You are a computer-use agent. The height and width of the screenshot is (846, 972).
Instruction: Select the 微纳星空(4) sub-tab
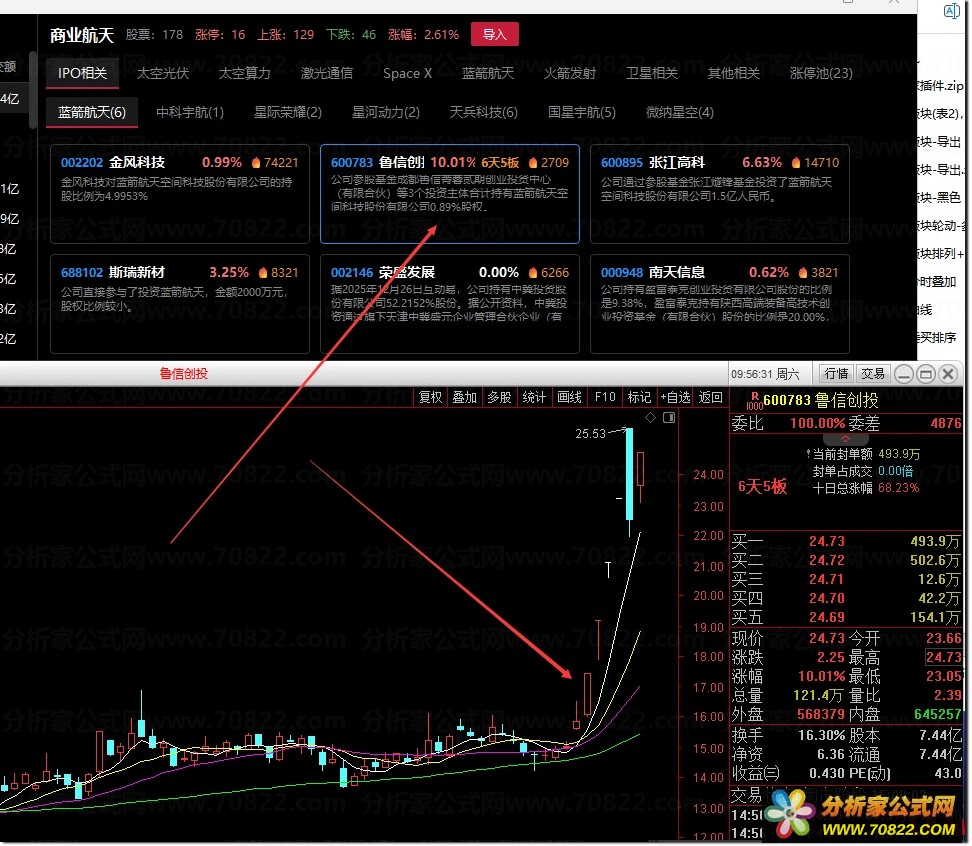[x=679, y=112]
